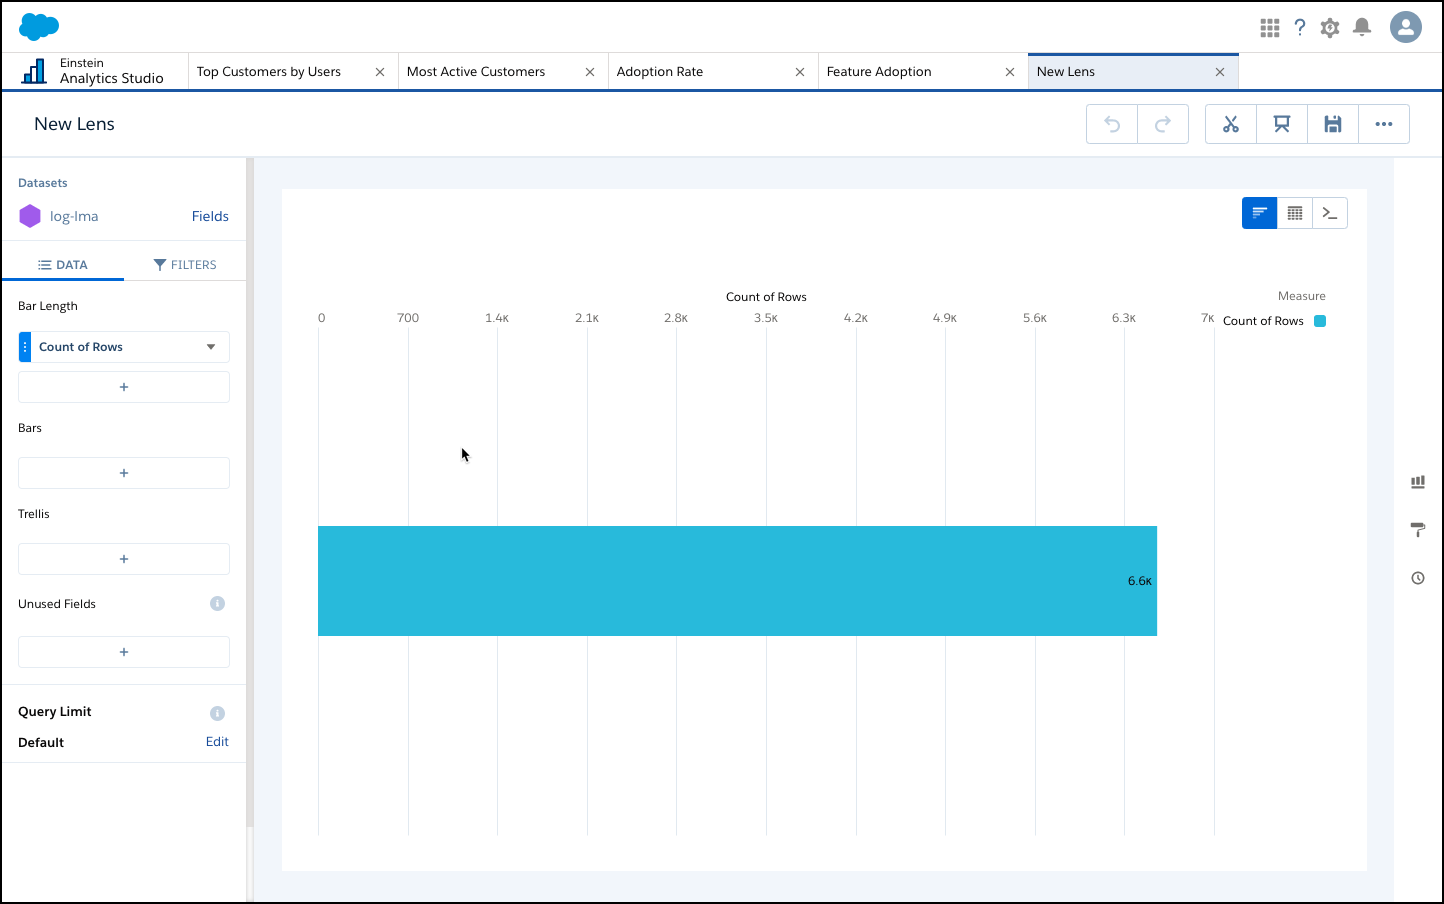Expand the Count of Rows dropdown
1444x904 pixels.
pyautogui.click(x=211, y=347)
